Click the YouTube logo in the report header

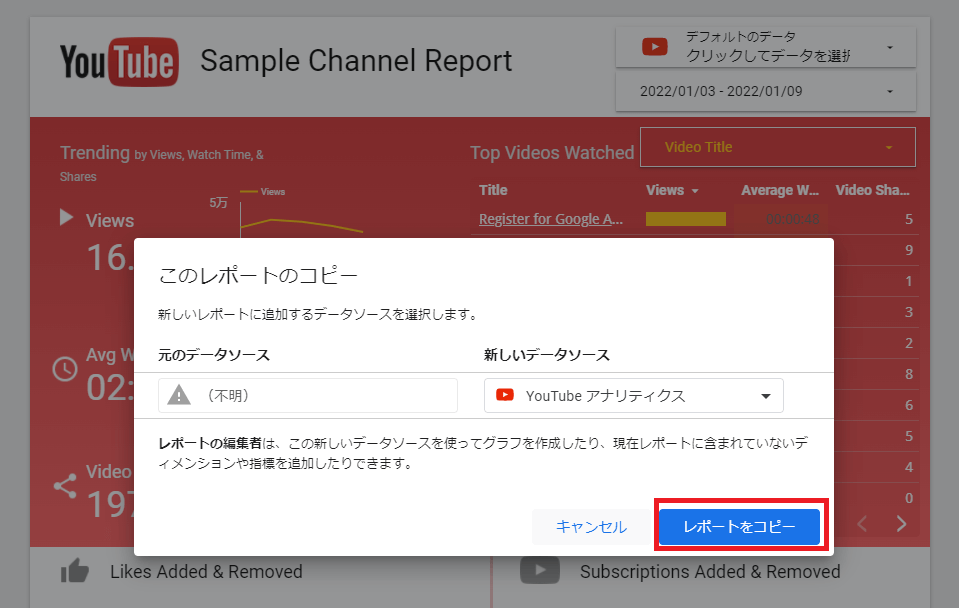119,62
